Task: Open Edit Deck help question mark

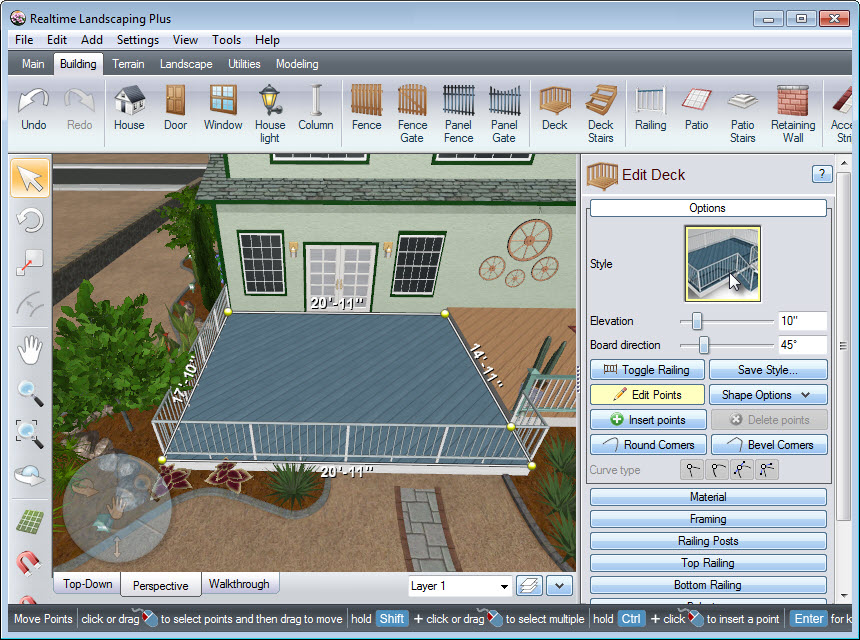Action: click(822, 174)
